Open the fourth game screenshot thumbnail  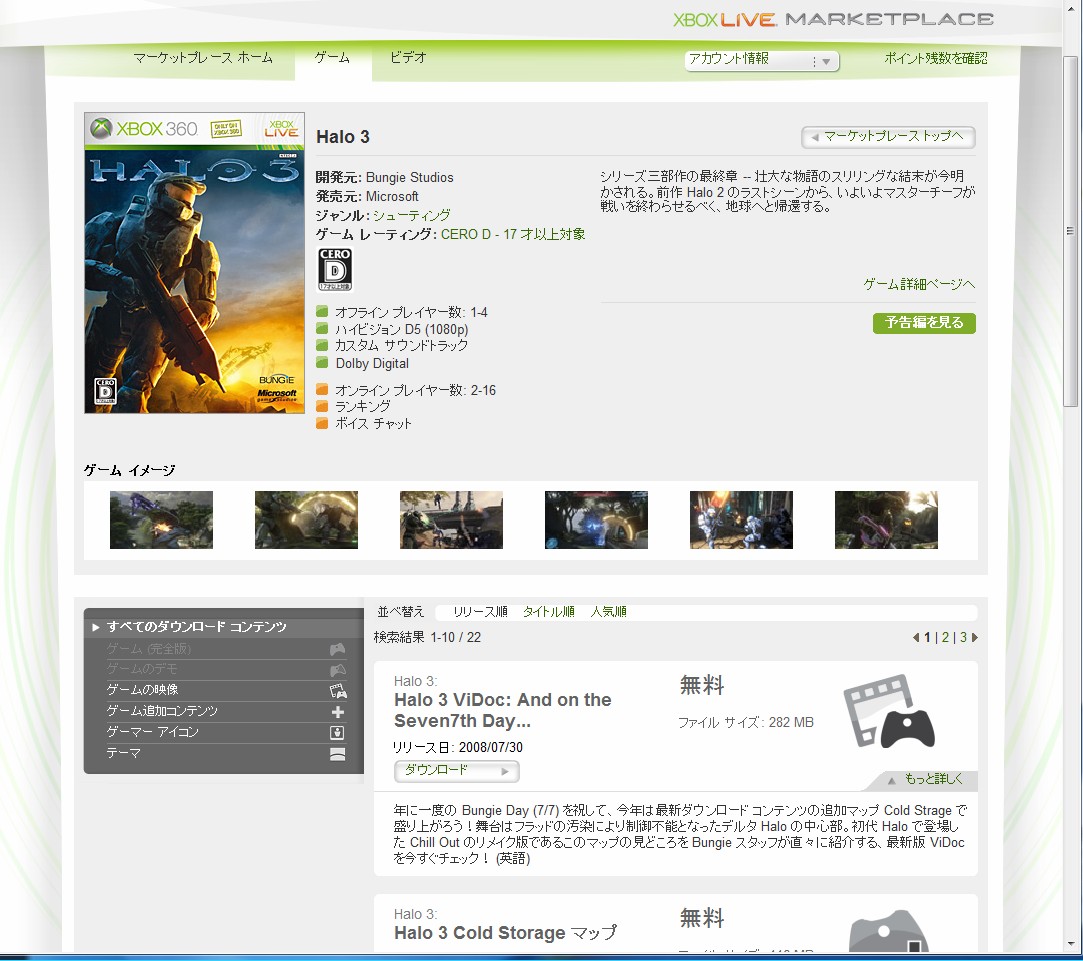click(597, 520)
